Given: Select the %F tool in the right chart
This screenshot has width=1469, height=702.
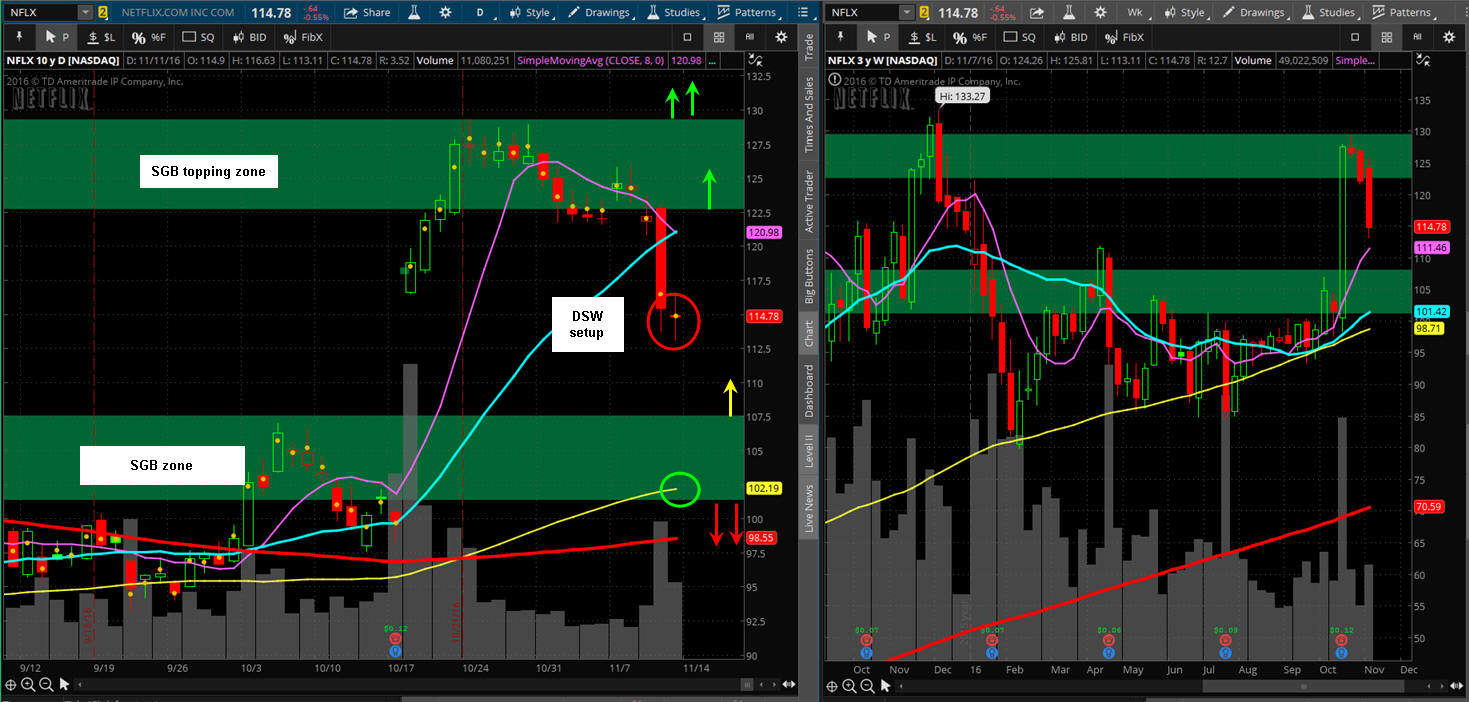Looking at the screenshot, I should [972, 37].
